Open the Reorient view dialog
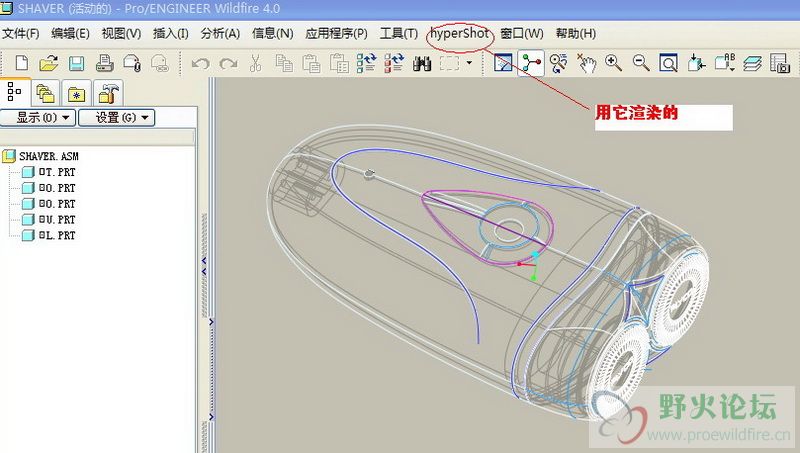Image resolution: width=800 pixels, height=453 pixels. pos(696,63)
